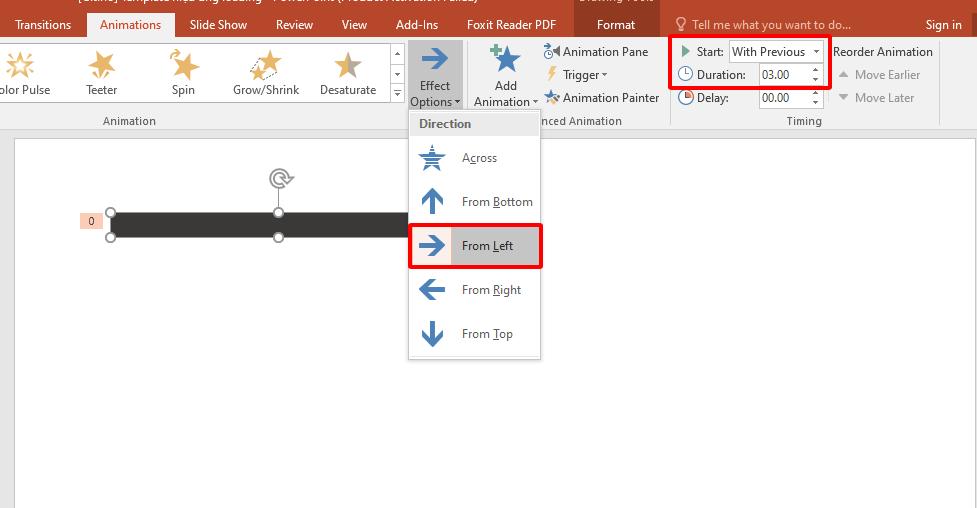Activate the Animation Painter tool

601,98
